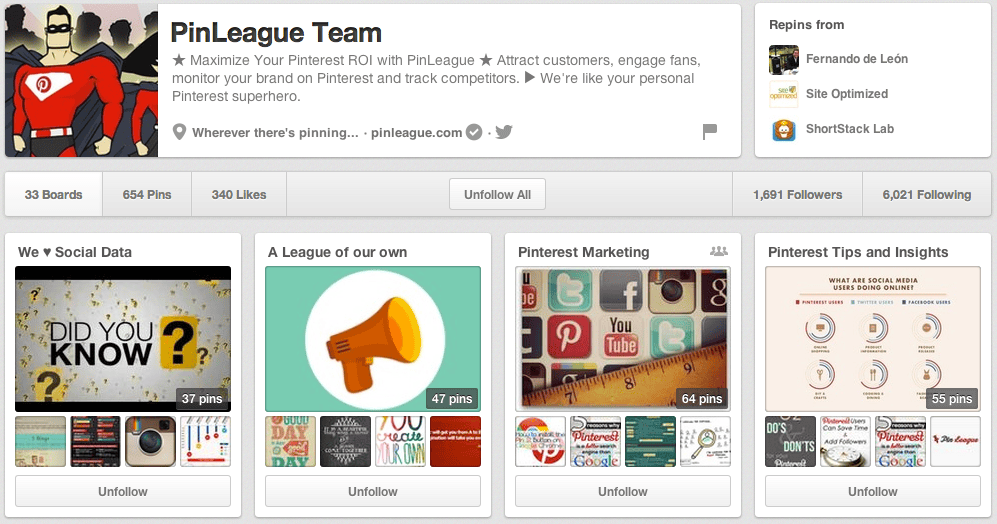This screenshot has height=524, width=997.
Task: Click the Instagram camera pin thumbnail
Action: [151, 441]
